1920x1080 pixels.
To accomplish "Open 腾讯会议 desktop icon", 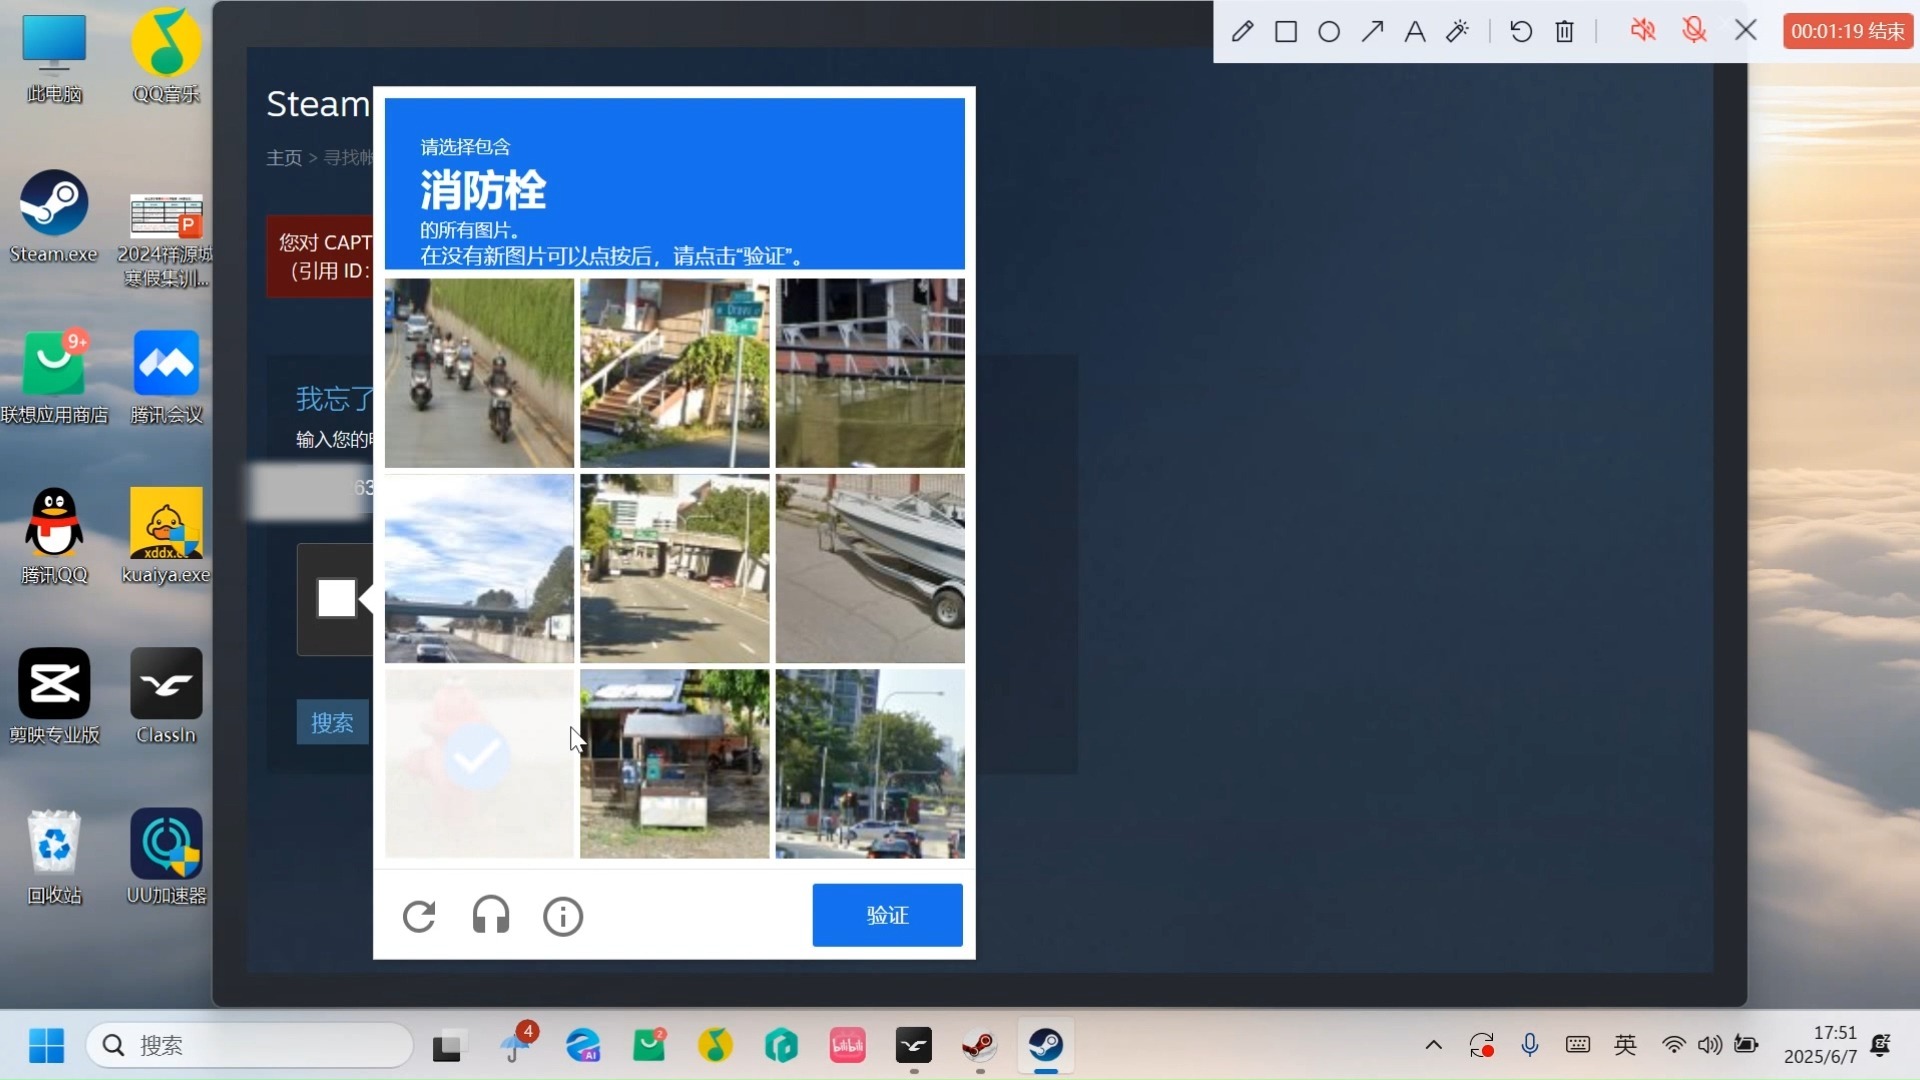I will [166, 377].
